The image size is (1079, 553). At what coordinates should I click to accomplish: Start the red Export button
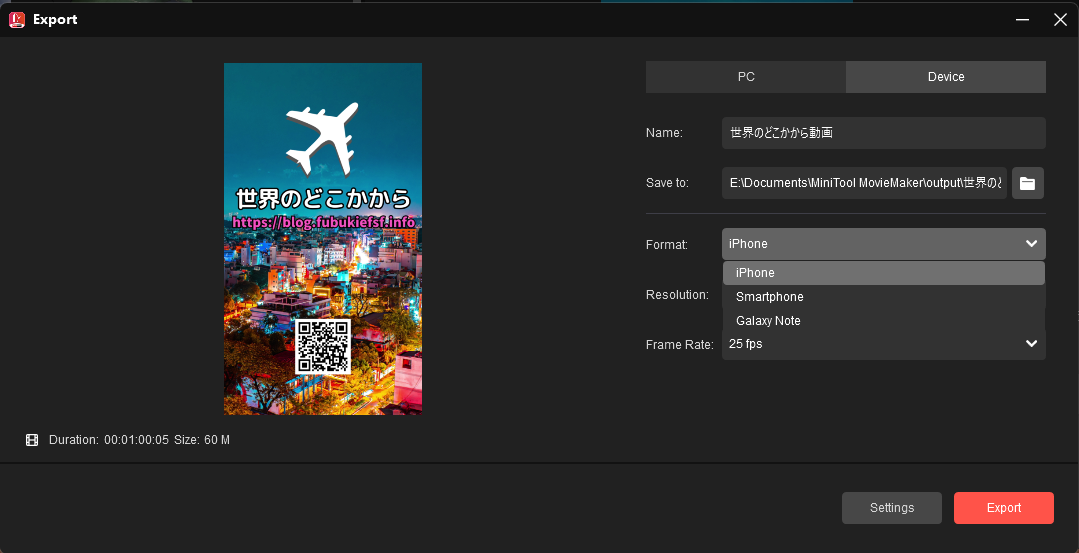[1004, 508]
